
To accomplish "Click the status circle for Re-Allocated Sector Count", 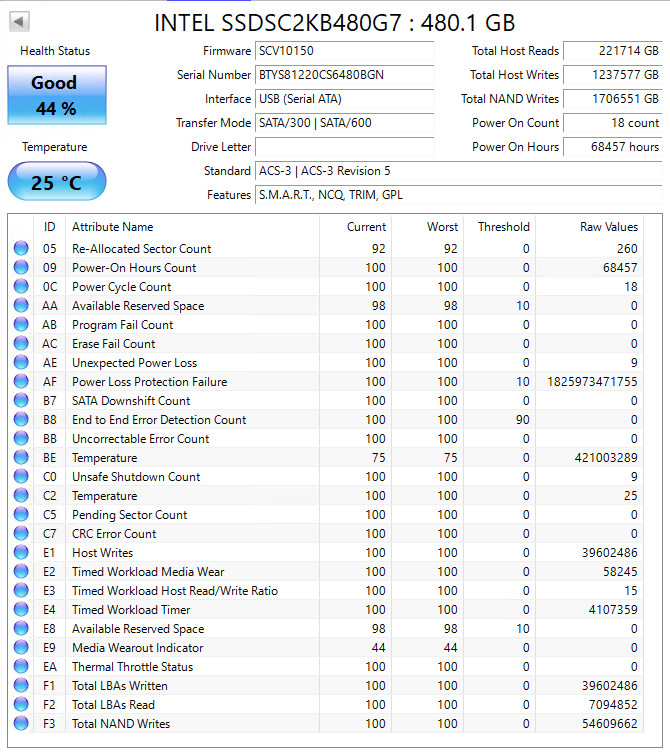I will tap(21, 248).
